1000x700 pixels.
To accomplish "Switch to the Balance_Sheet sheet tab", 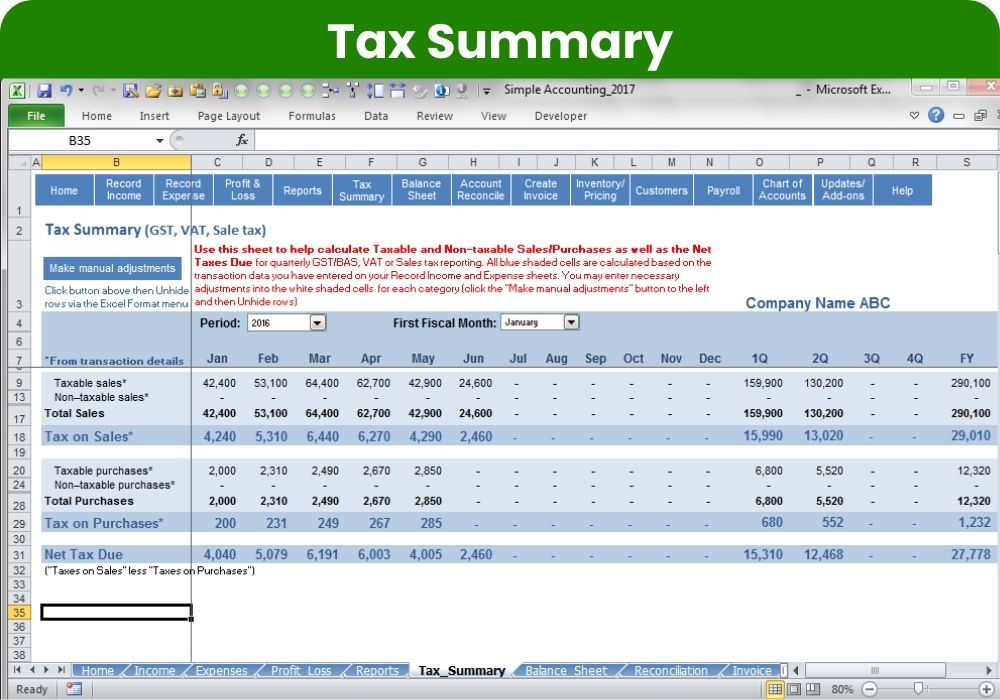I will point(566,671).
